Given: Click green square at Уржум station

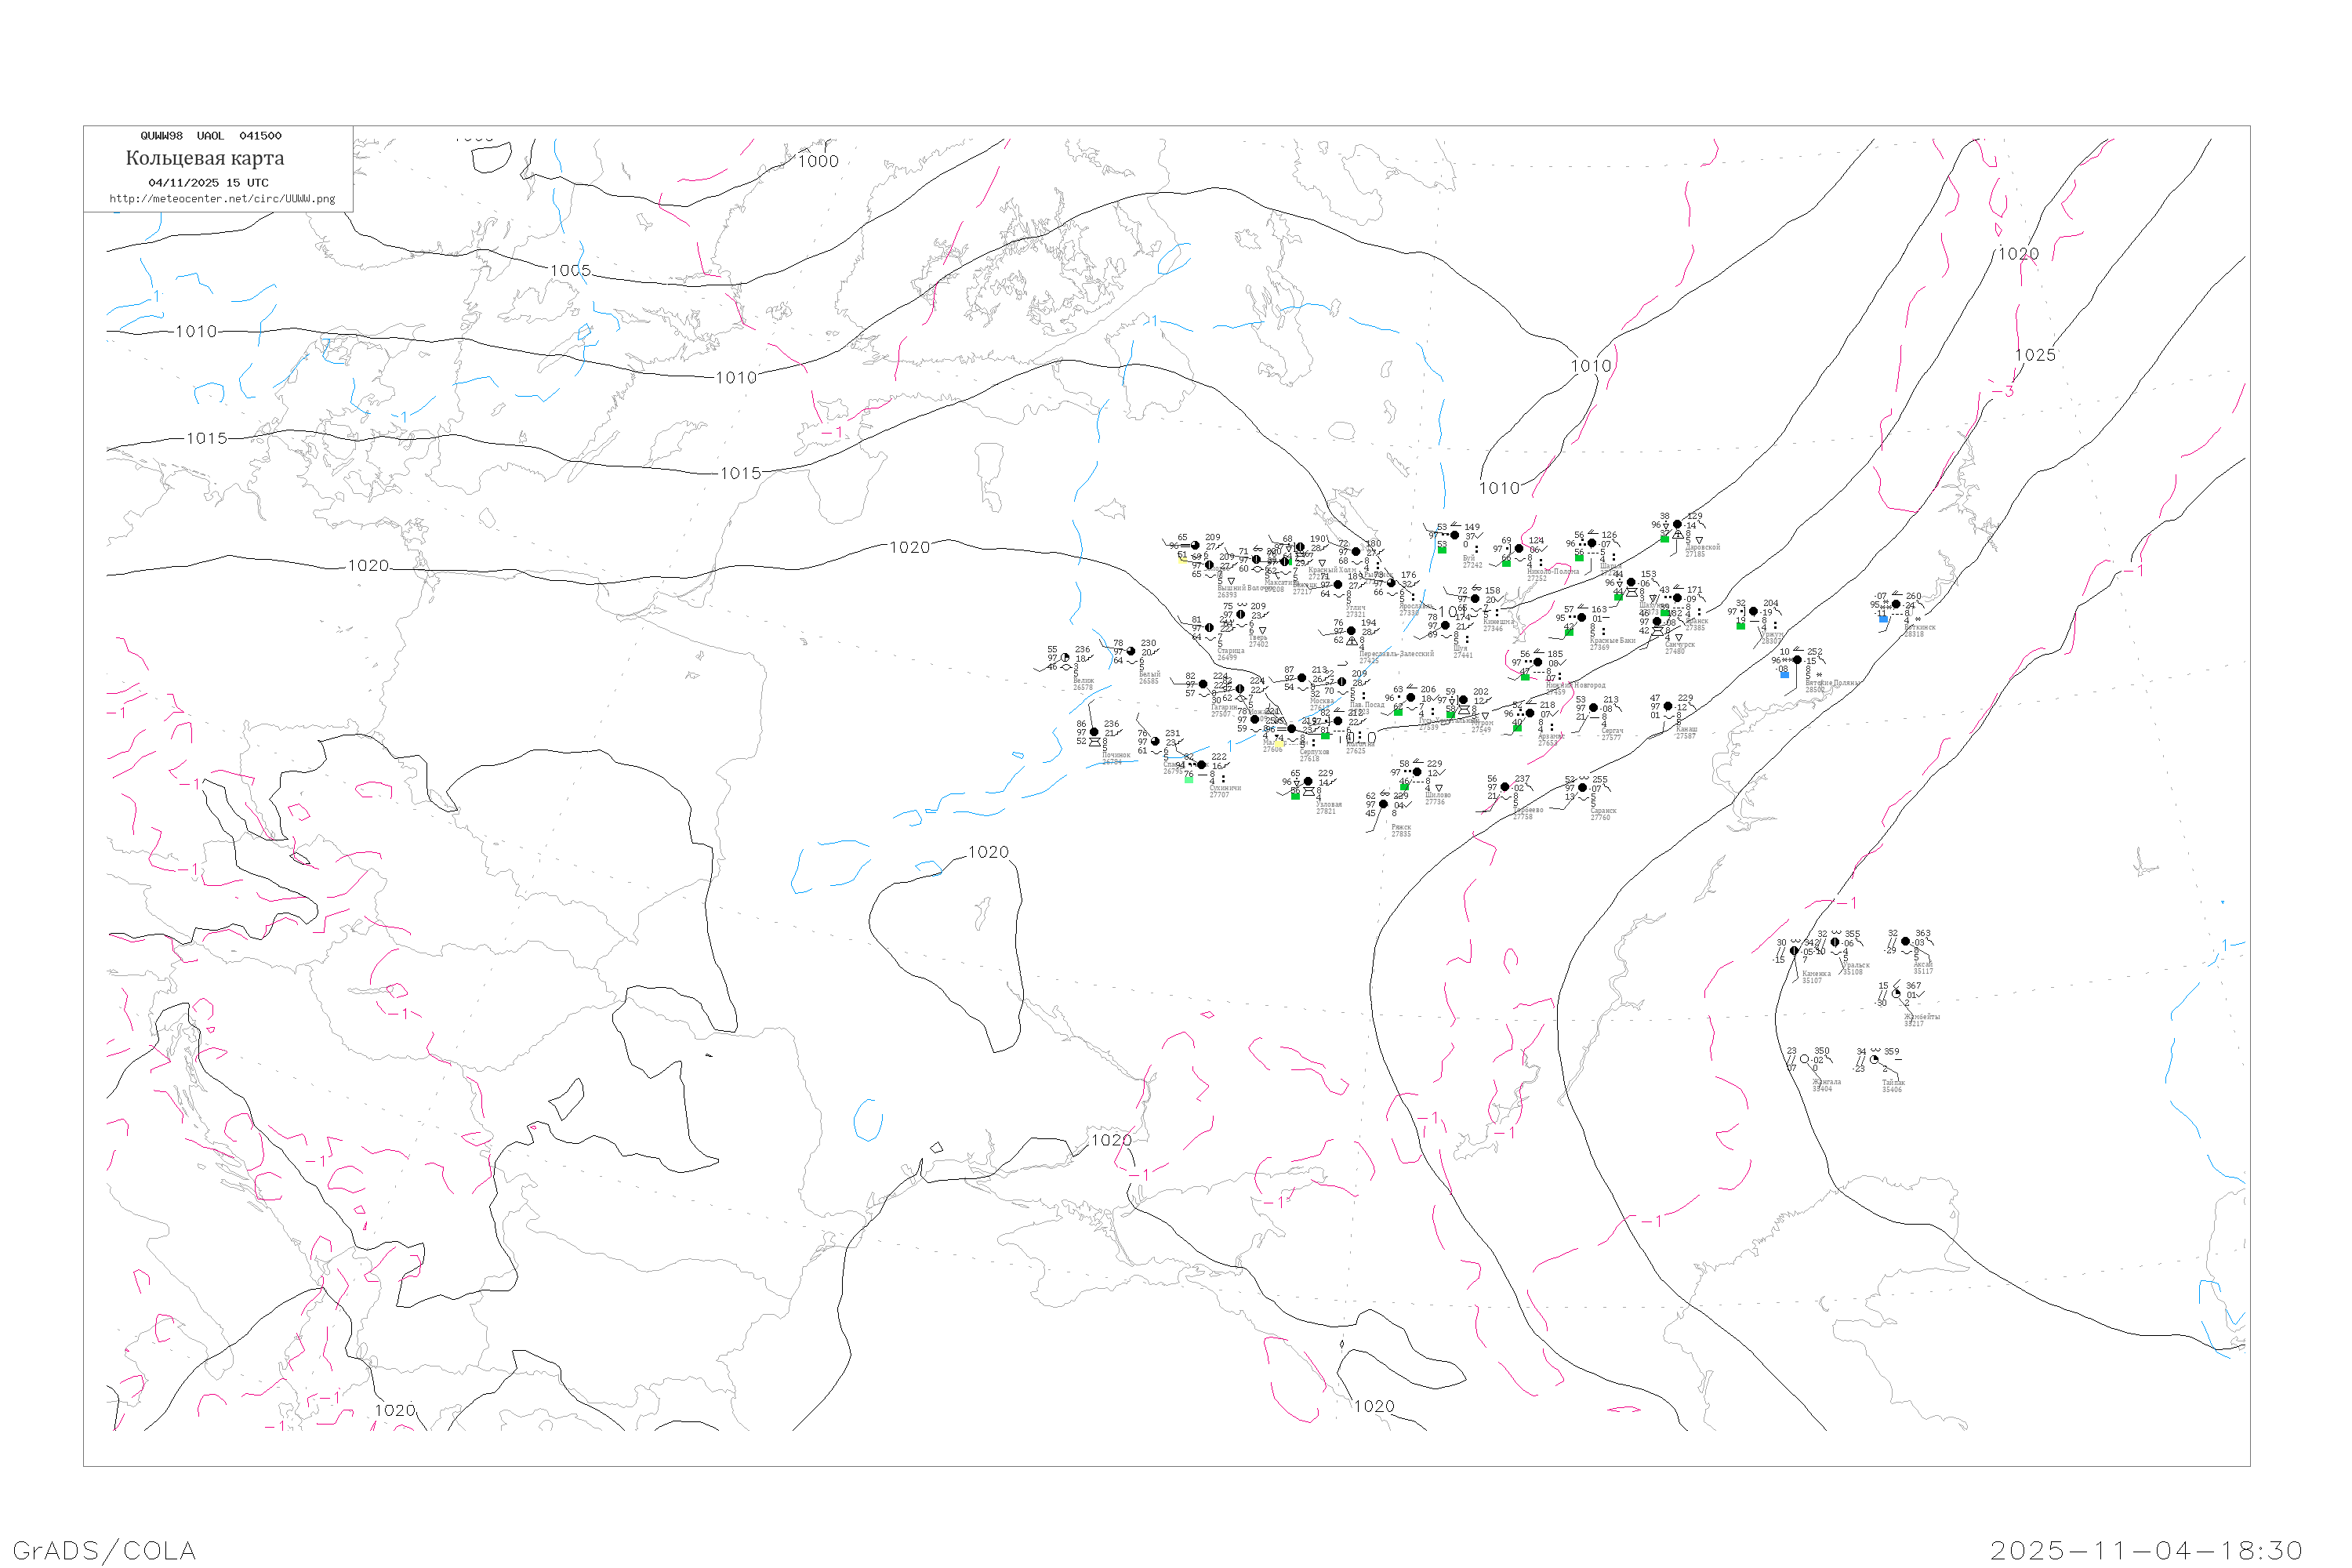Looking at the screenshot, I should [x=1741, y=626].
